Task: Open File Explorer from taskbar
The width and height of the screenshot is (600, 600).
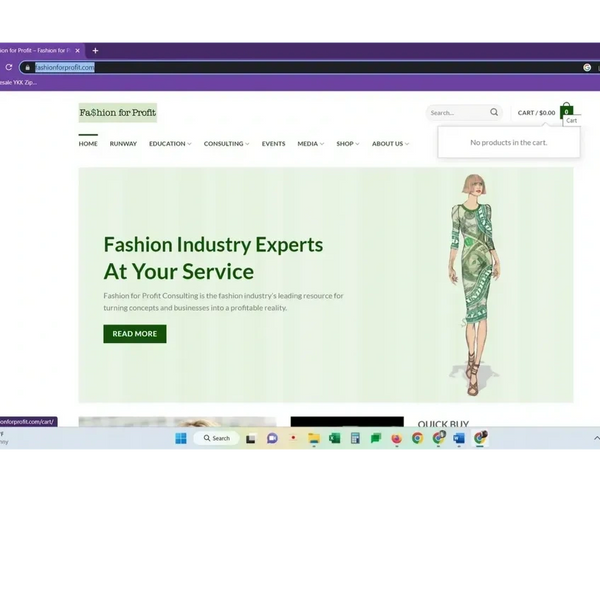Action: (314, 438)
